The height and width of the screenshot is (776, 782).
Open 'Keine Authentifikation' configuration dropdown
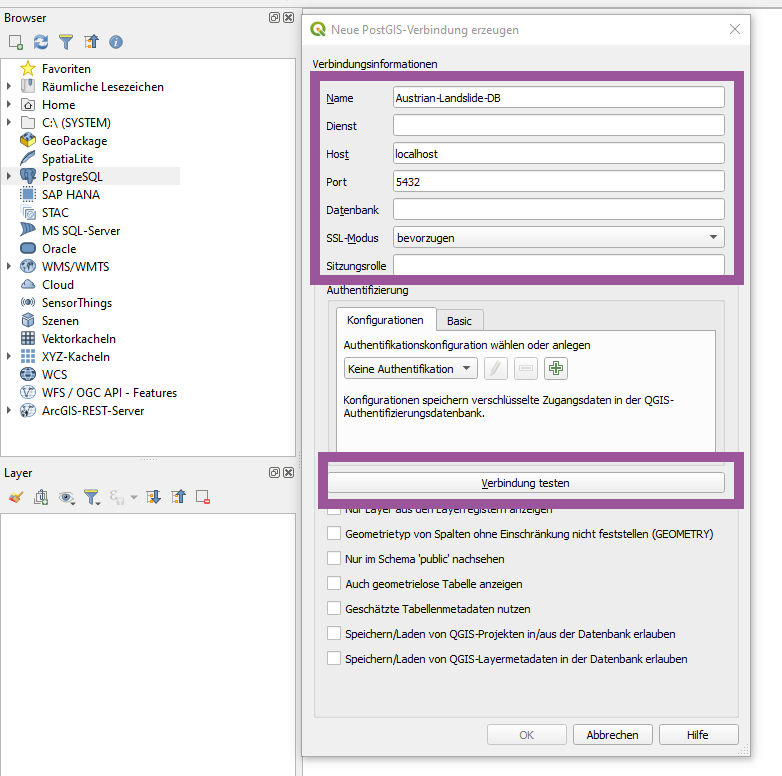(x=410, y=369)
